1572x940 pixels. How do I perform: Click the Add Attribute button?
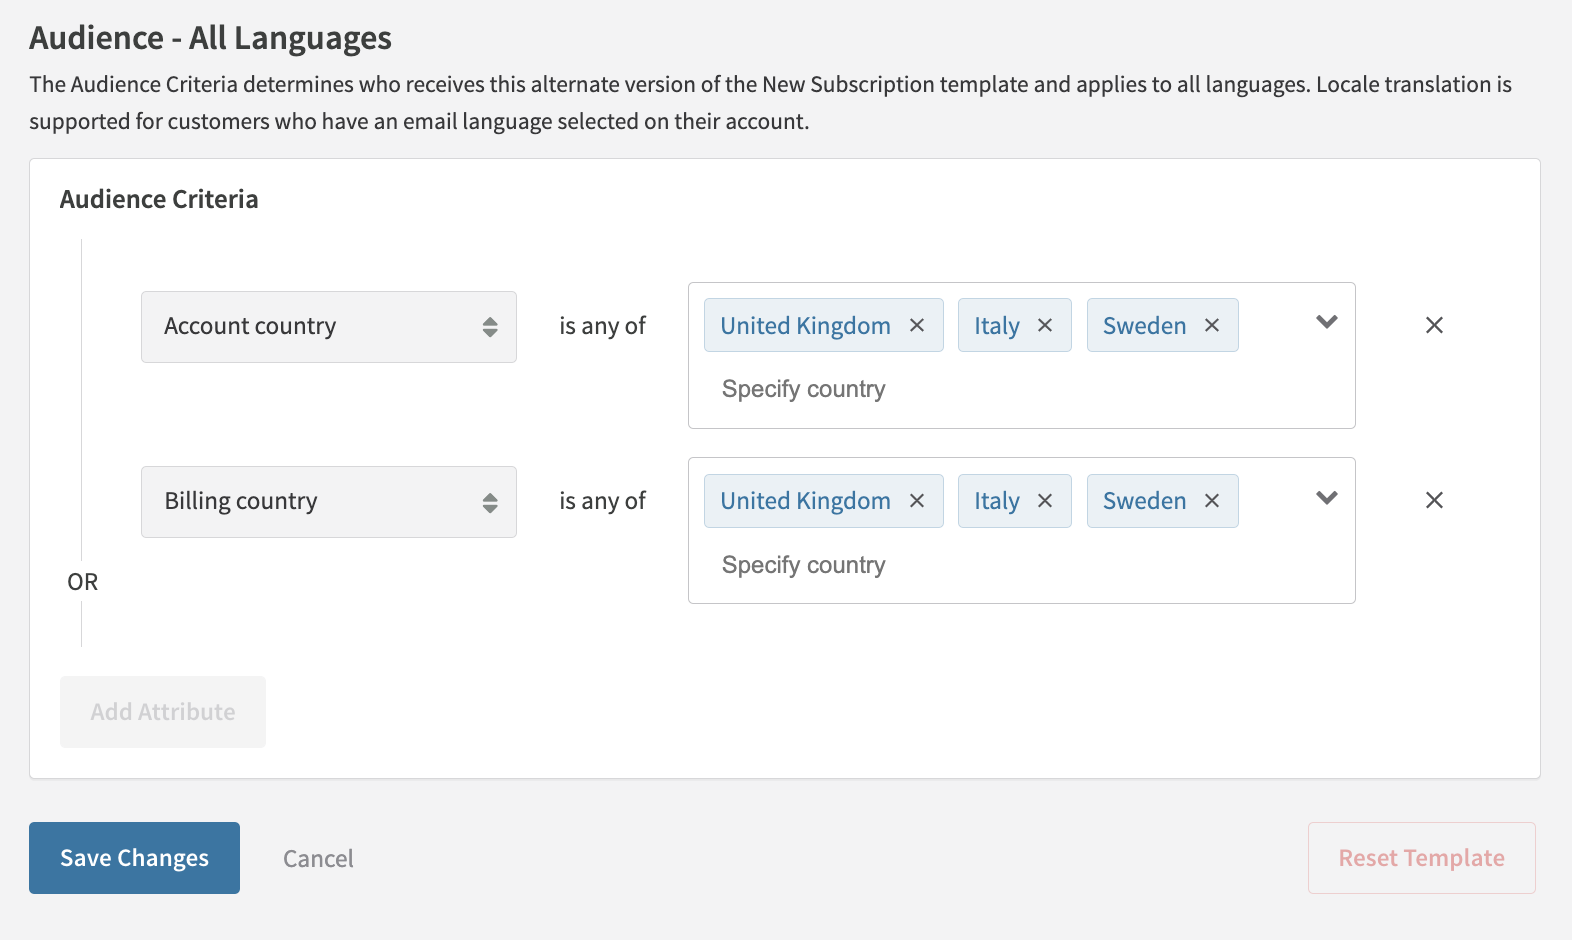(x=163, y=712)
